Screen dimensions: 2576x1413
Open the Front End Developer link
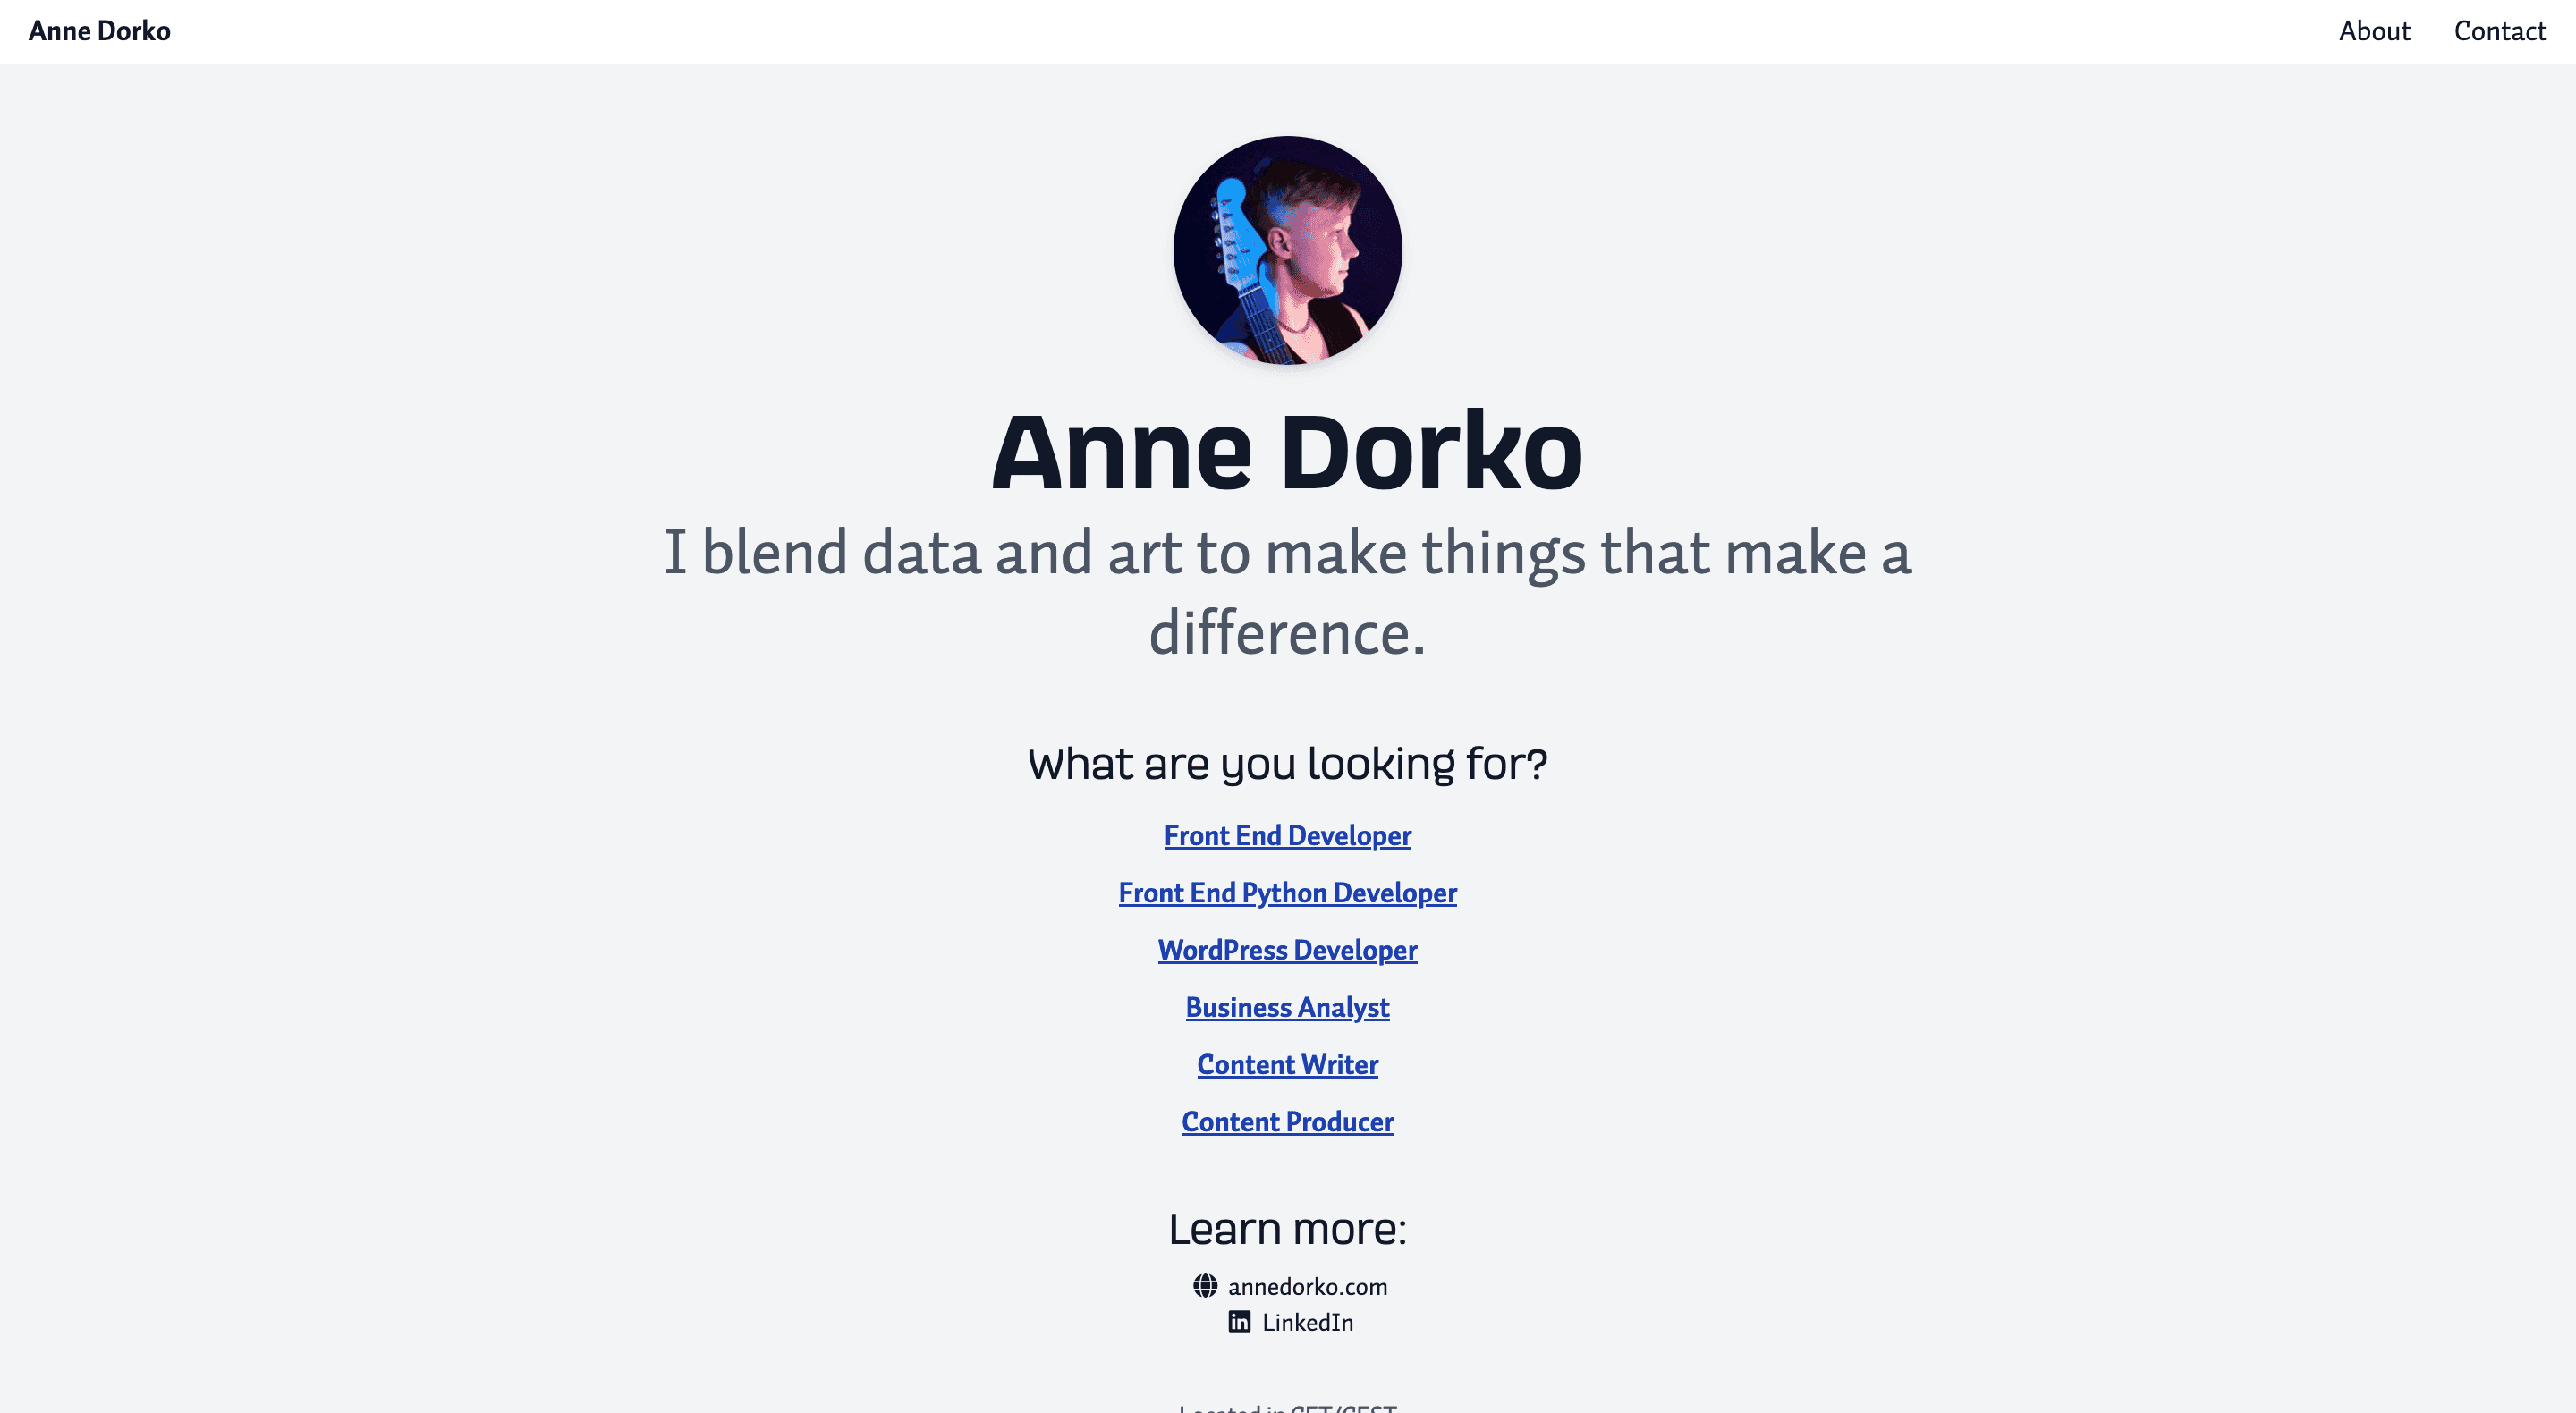tap(1287, 835)
